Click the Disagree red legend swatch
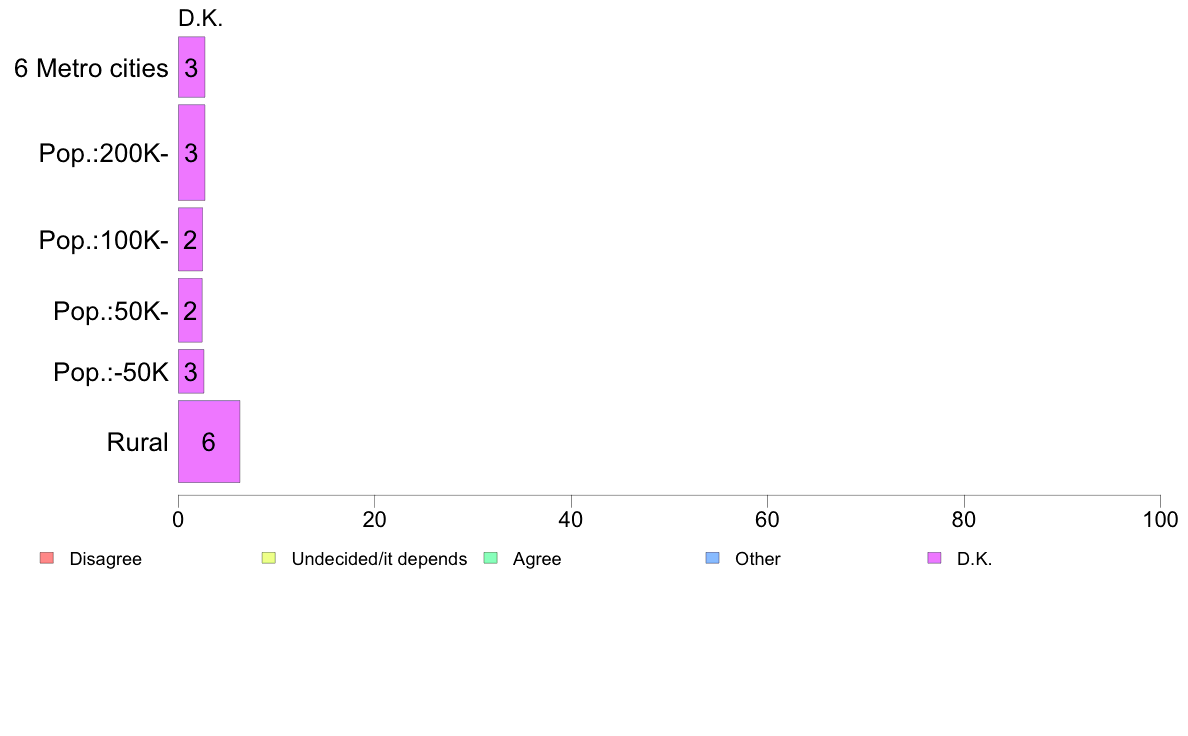 point(47,558)
